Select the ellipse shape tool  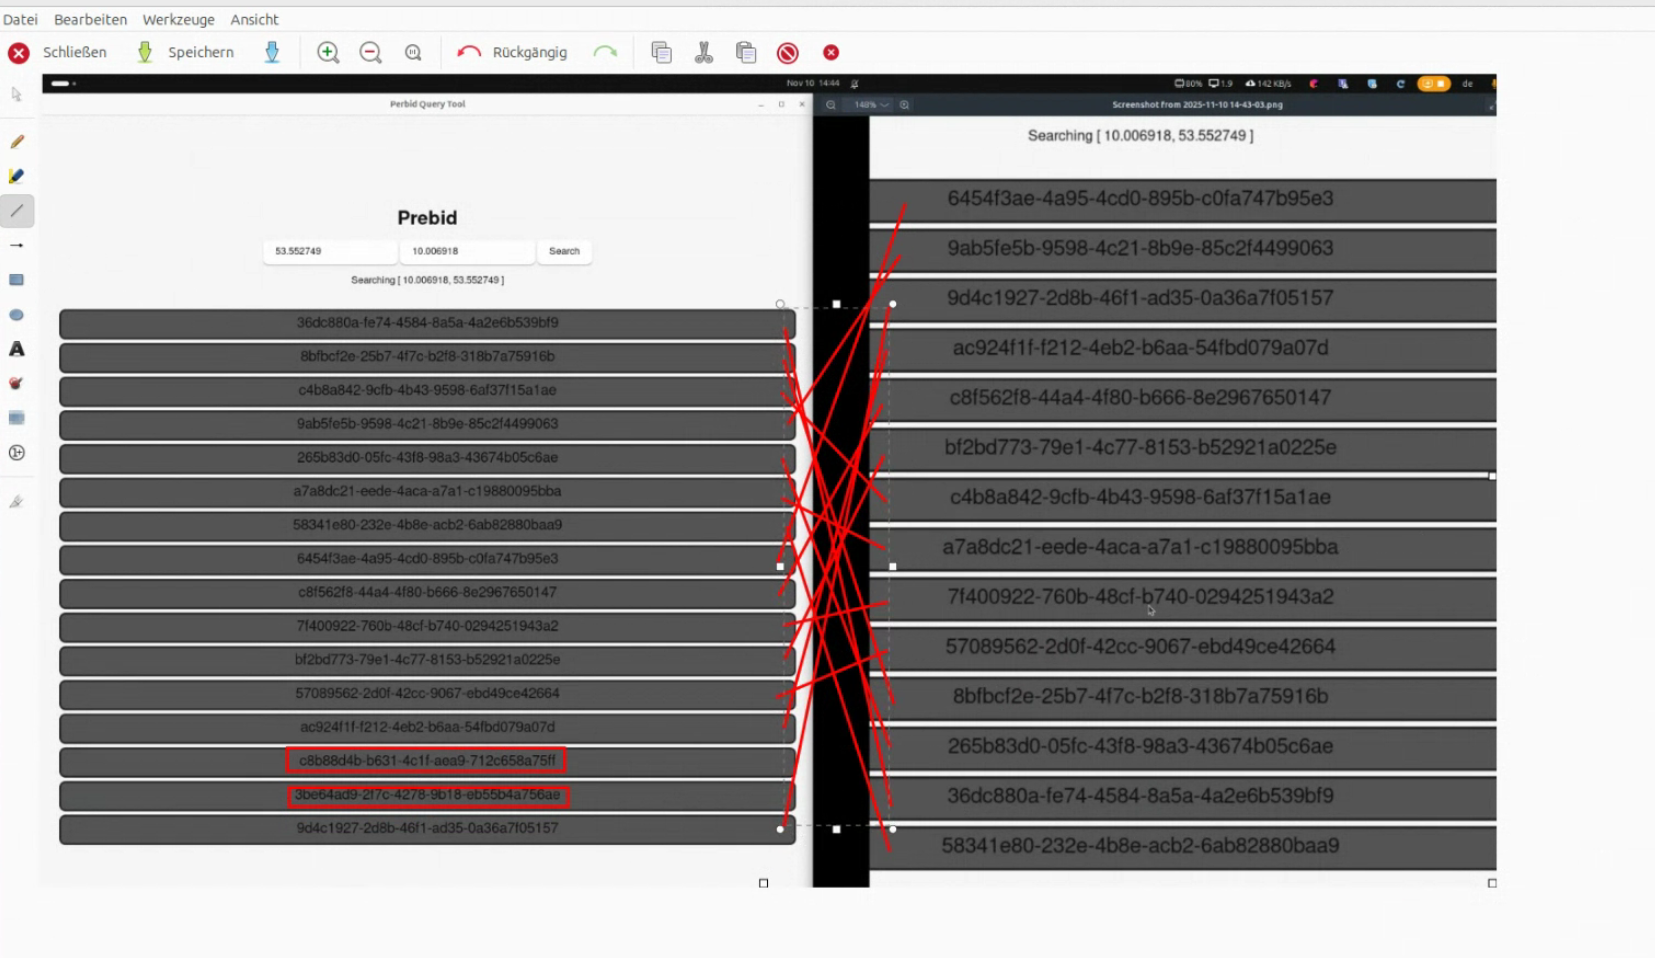pyautogui.click(x=17, y=315)
